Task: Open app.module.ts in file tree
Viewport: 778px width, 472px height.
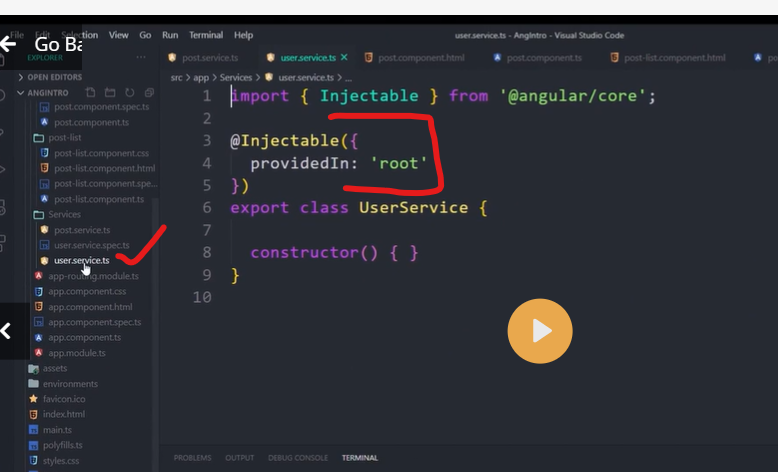Action: [76, 353]
